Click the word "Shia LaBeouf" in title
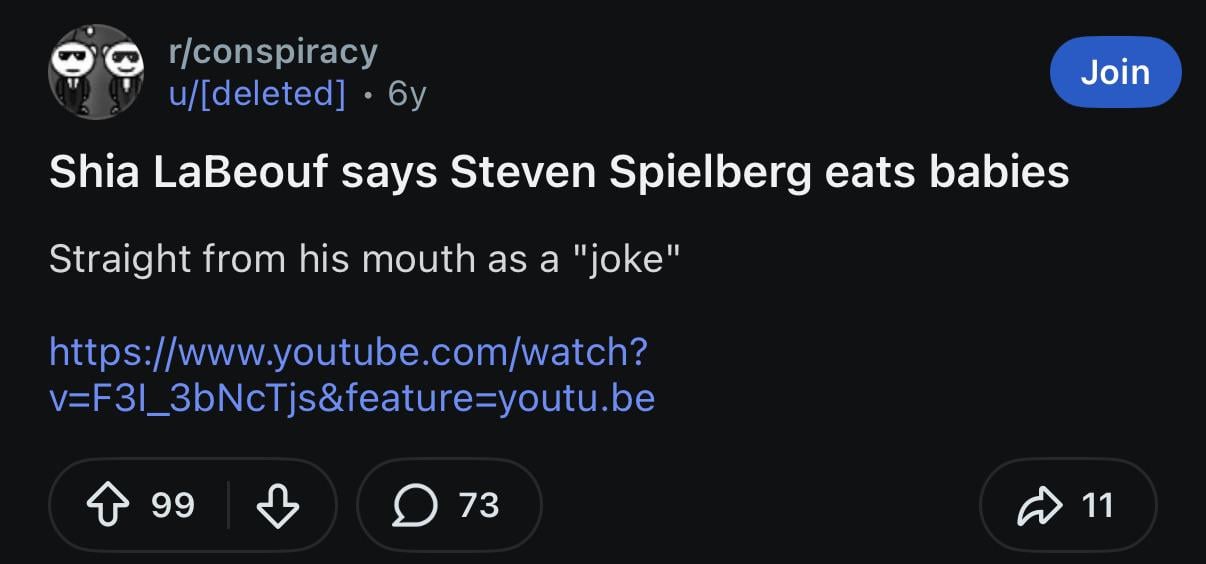1206x564 pixels. point(188,172)
